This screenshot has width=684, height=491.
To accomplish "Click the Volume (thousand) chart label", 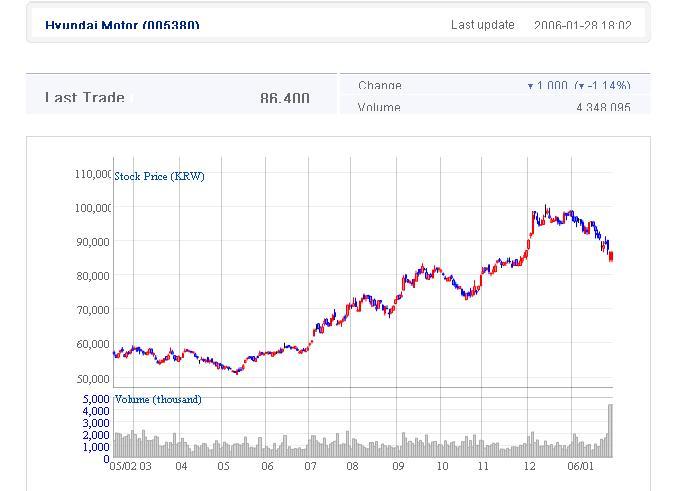I will (158, 399).
